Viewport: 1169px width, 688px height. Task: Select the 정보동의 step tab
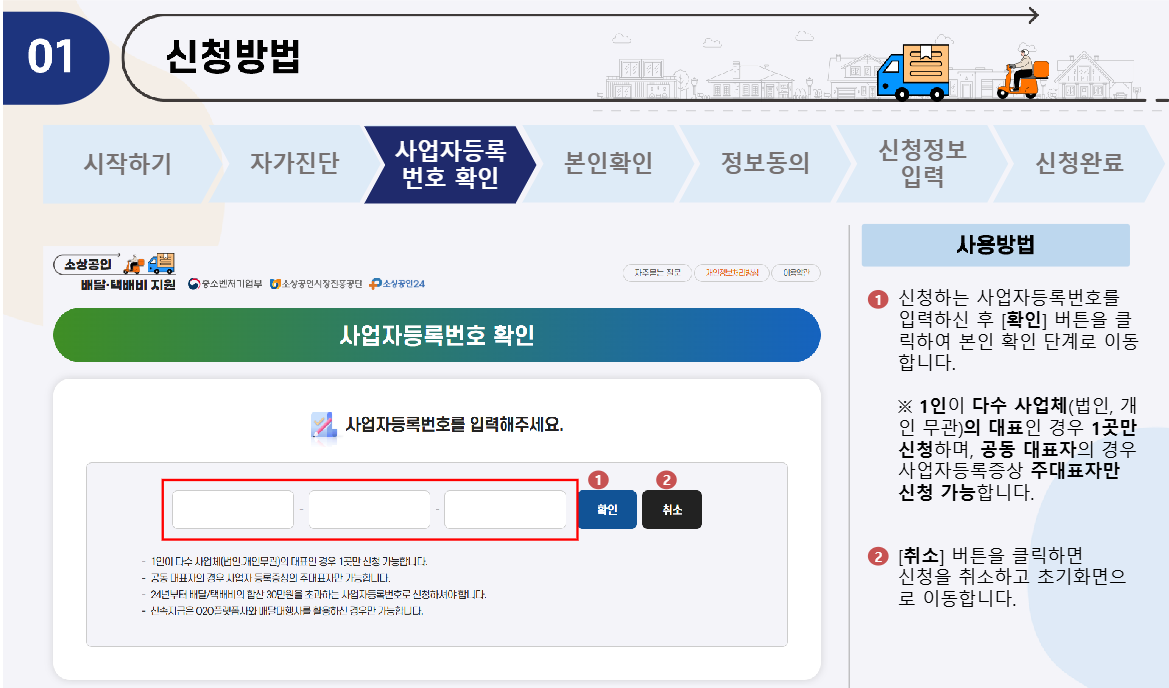click(766, 164)
